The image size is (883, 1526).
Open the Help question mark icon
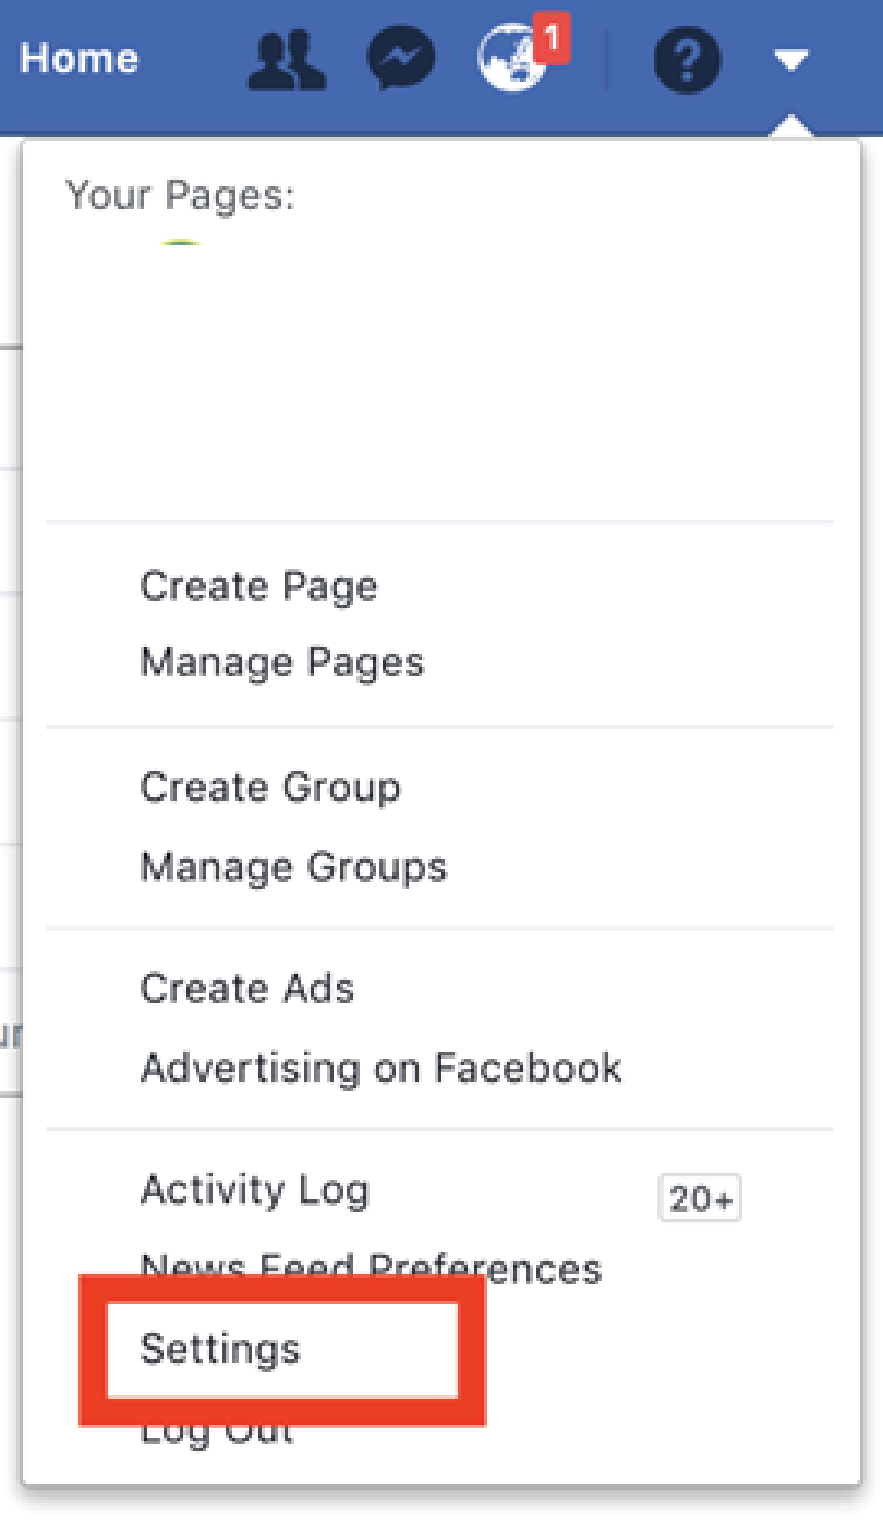pos(686,60)
